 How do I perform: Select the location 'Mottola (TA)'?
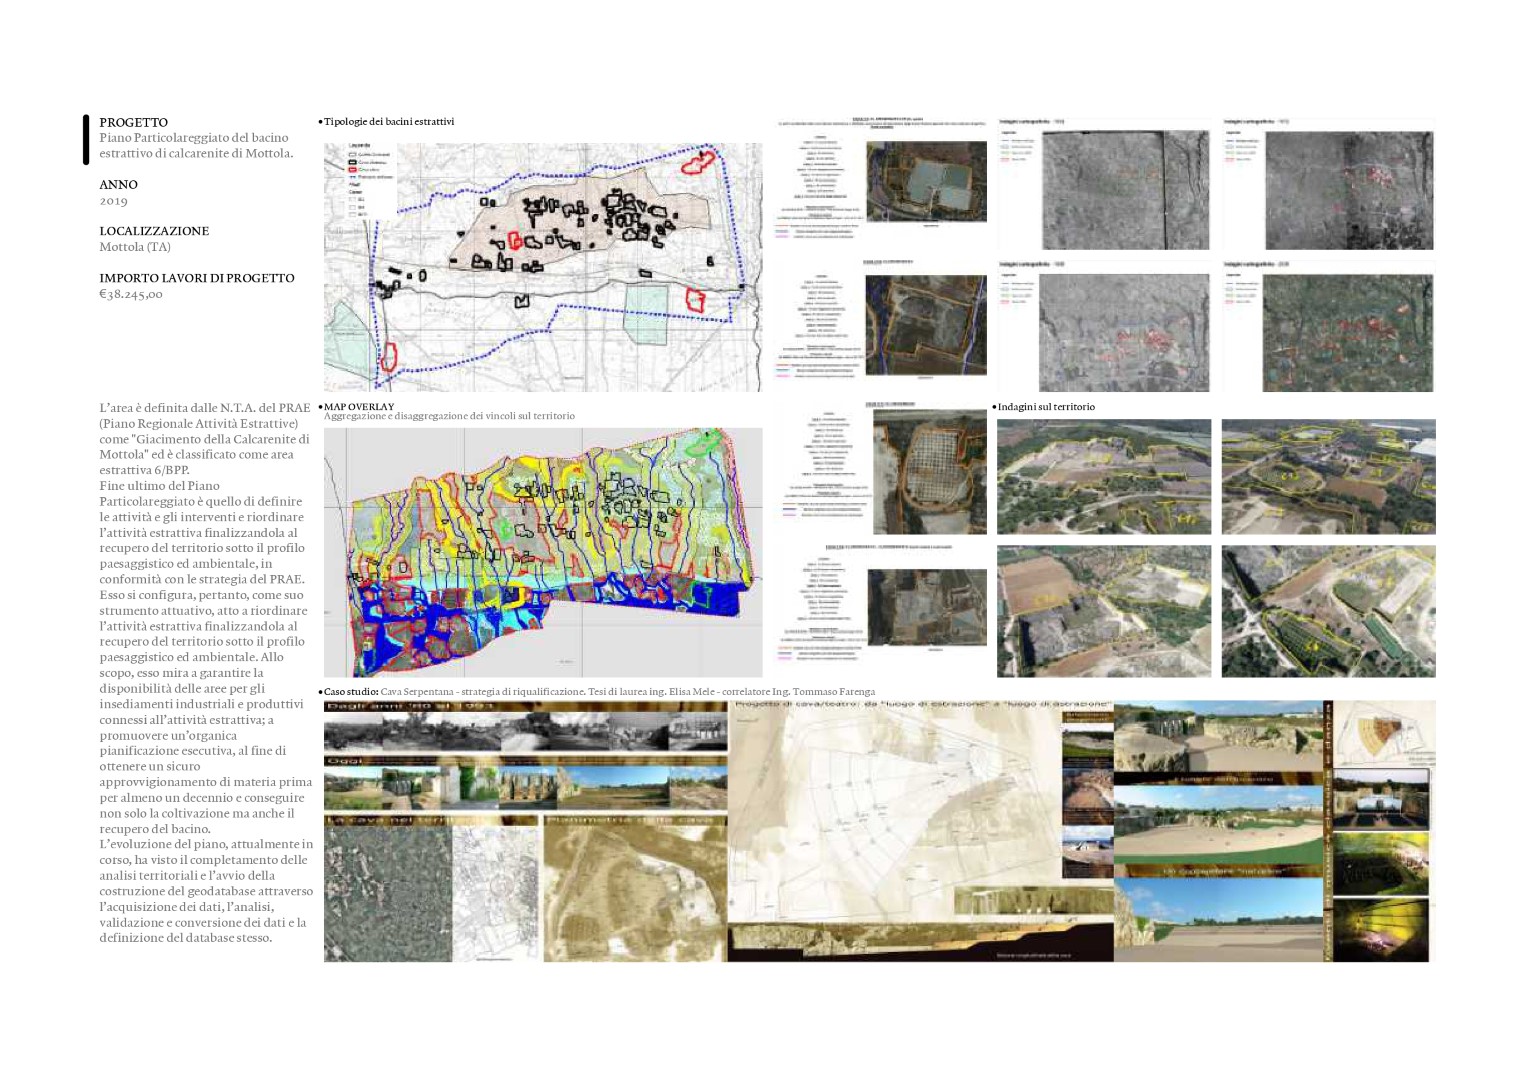point(135,247)
